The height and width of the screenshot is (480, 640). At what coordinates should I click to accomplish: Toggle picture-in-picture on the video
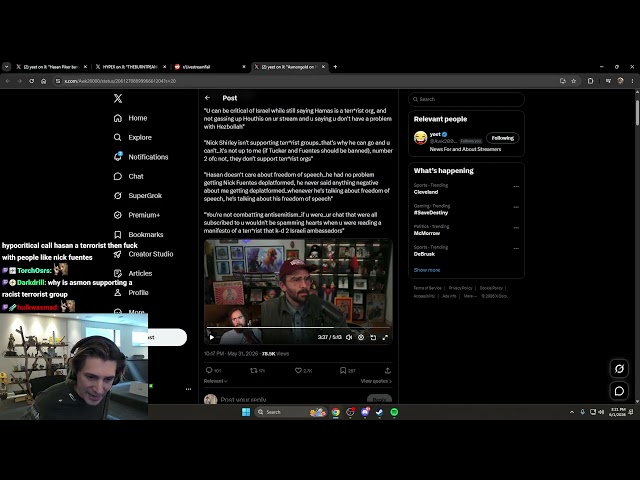coord(373,337)
